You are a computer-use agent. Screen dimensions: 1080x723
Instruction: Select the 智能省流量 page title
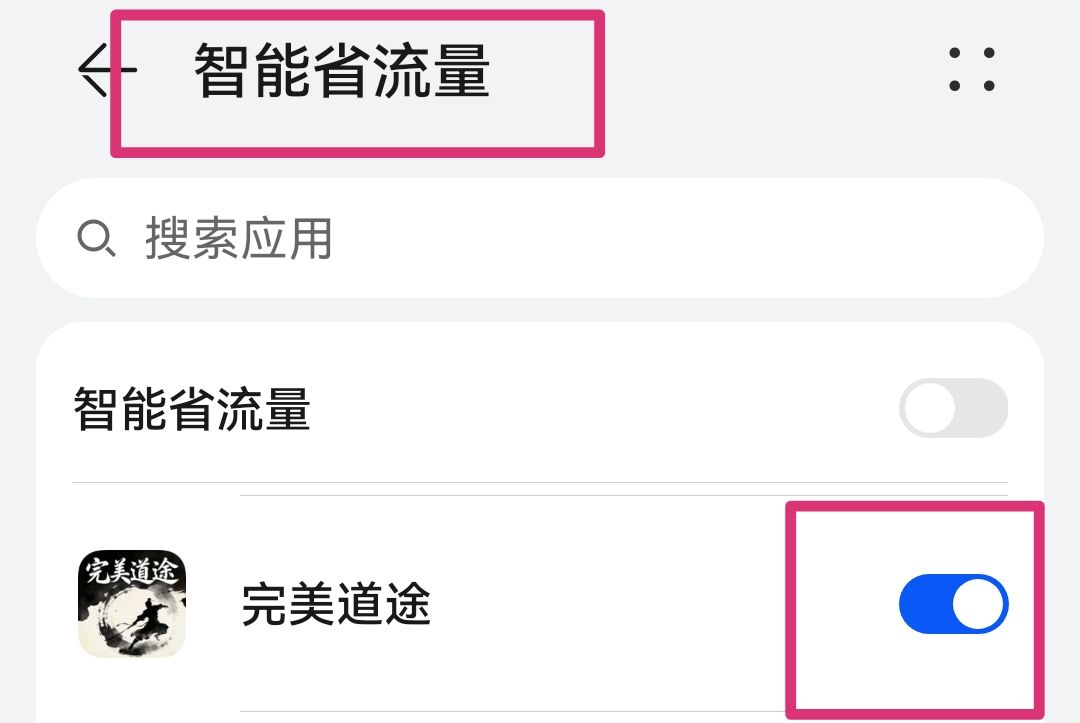pos(342,70)
